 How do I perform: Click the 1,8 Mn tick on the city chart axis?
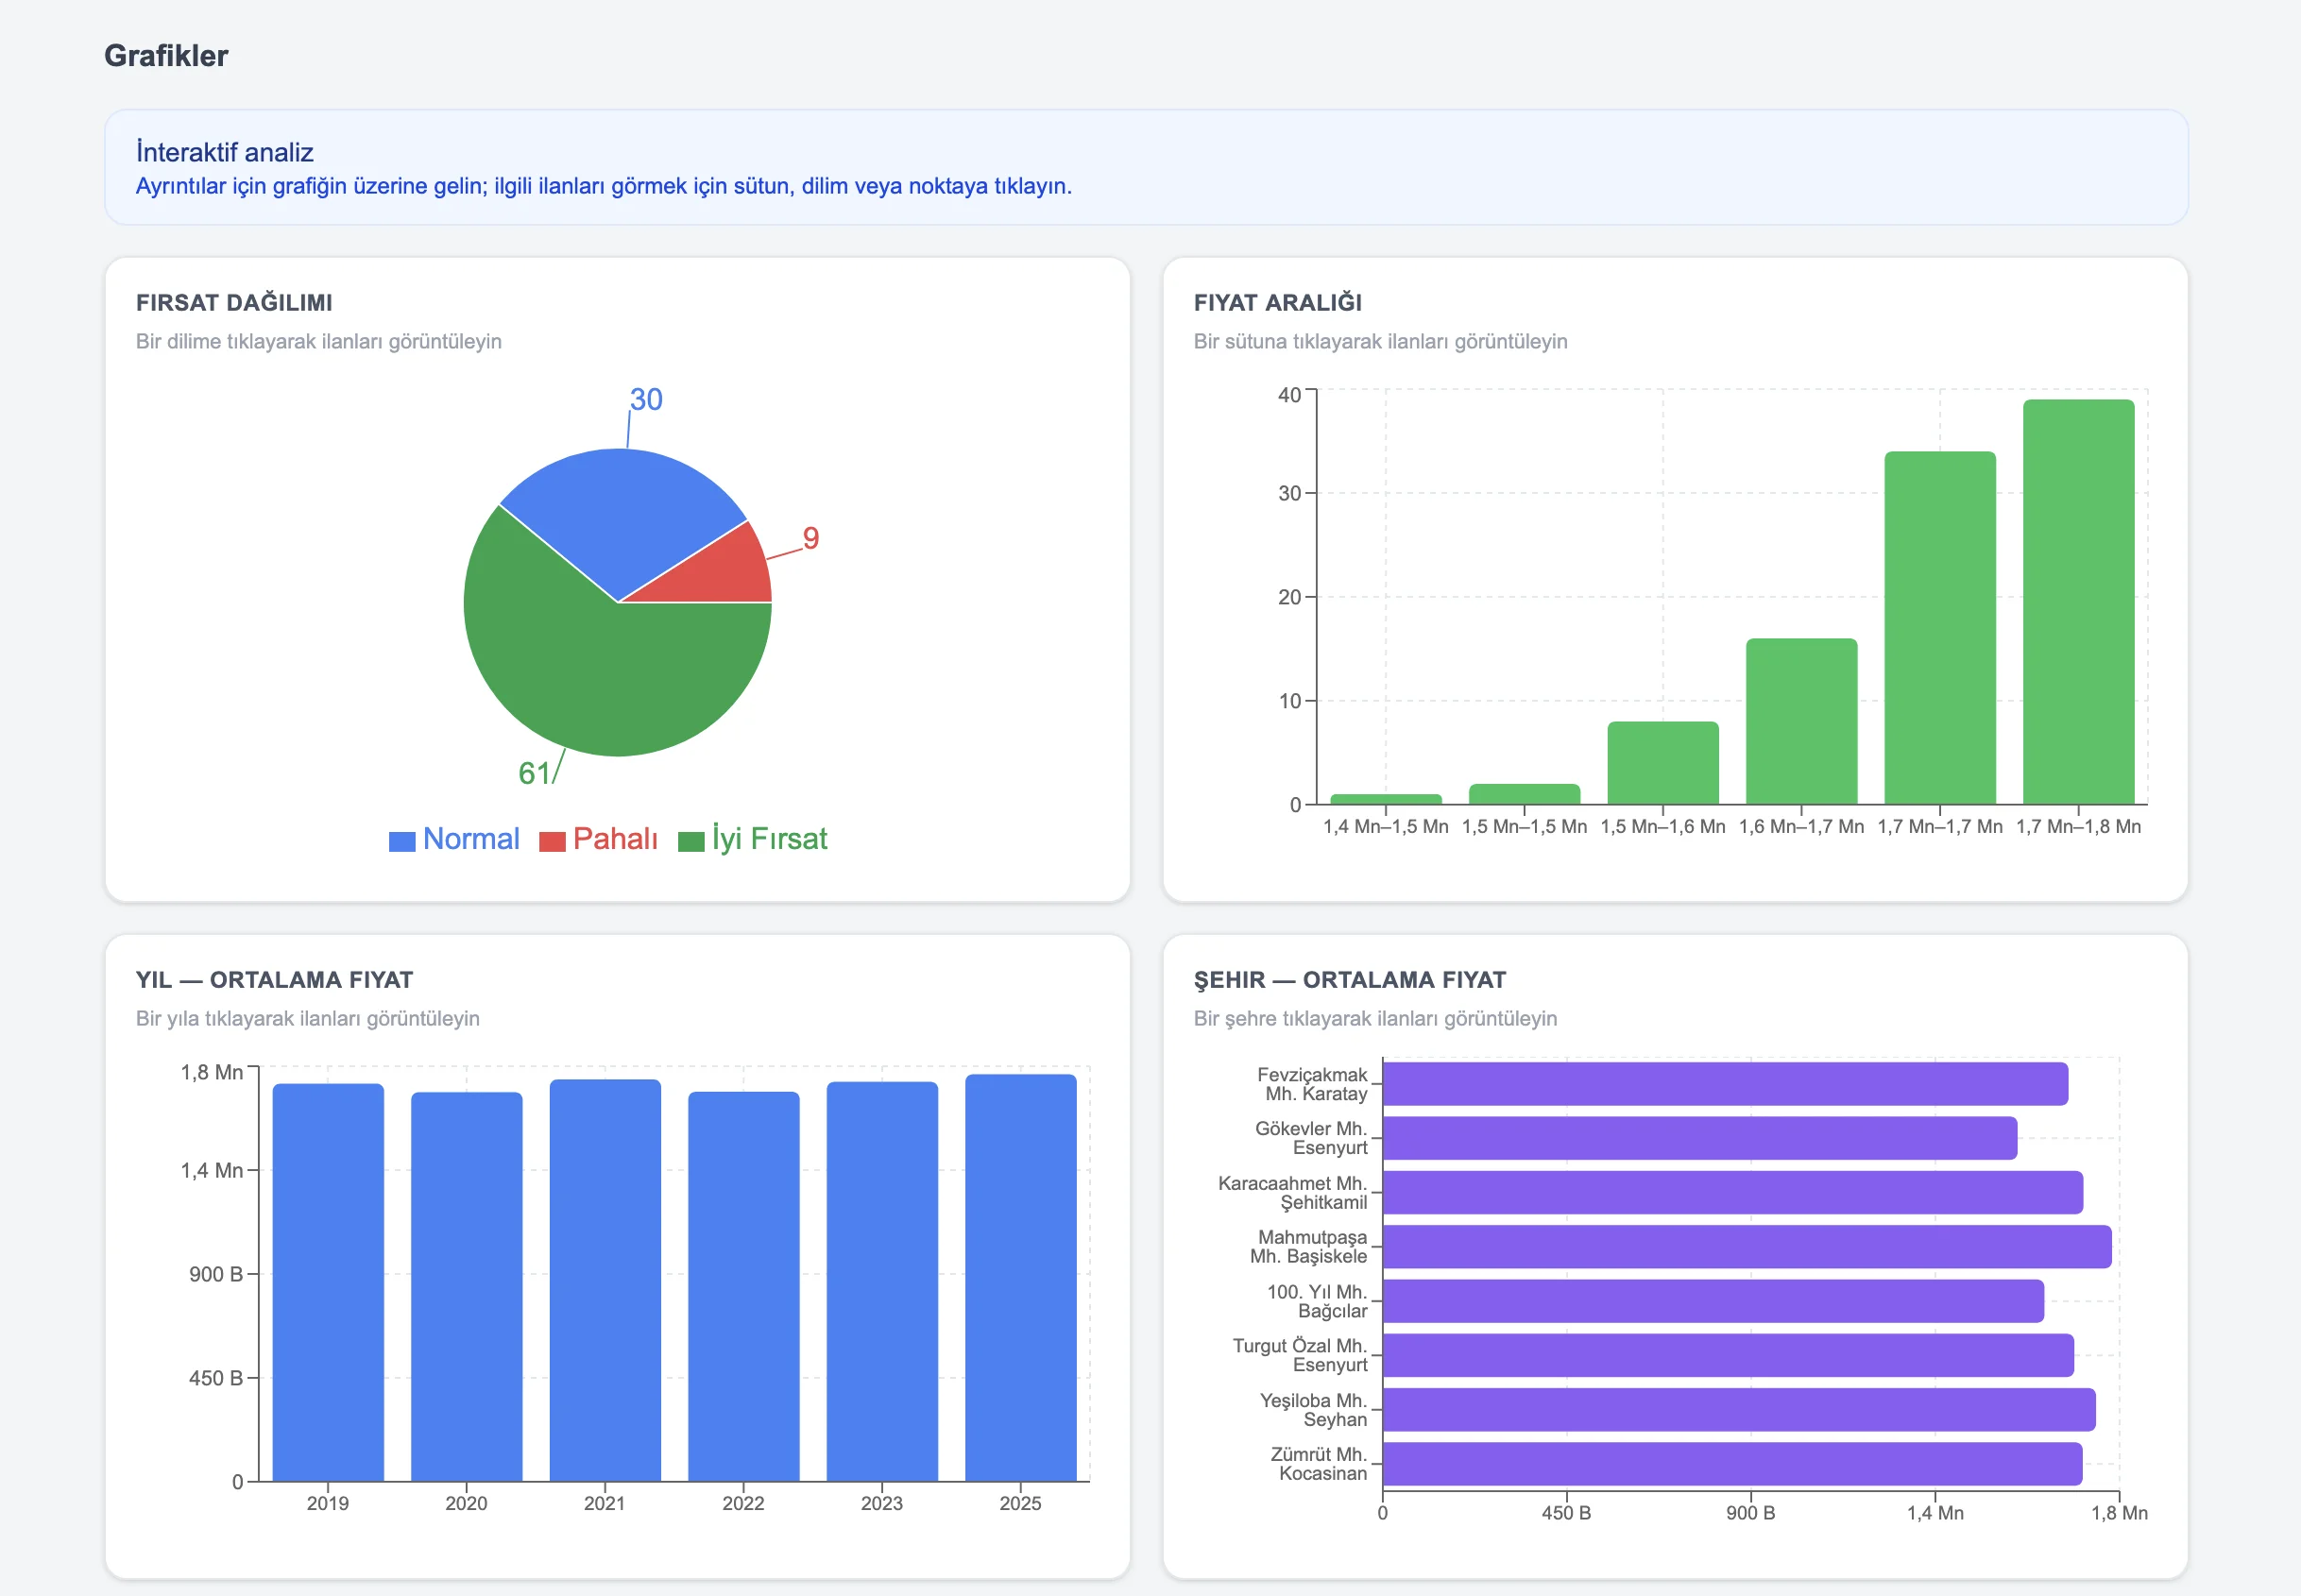tap(2119, 1513)
